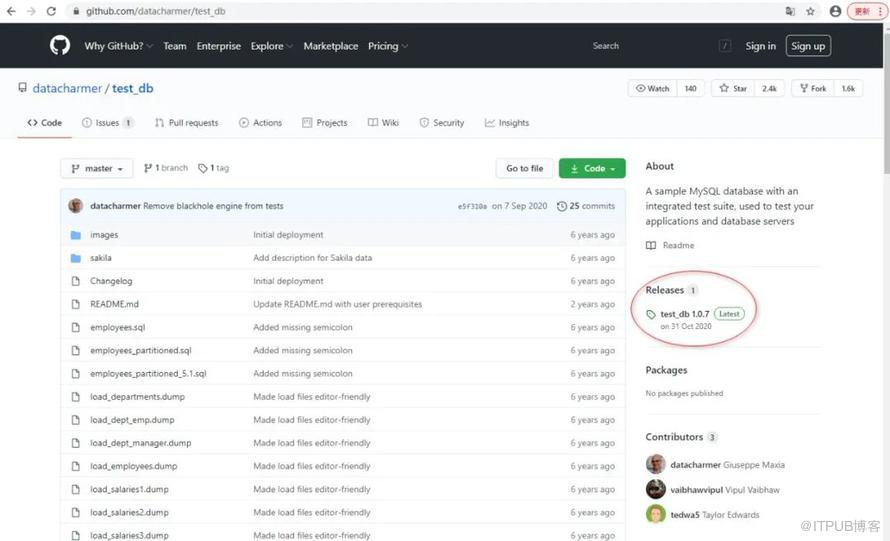Image resolution: width=890 pixels, height=541 pixels.
Task: Click datacharmer avatar in commit header
Action: coord(75,206)
